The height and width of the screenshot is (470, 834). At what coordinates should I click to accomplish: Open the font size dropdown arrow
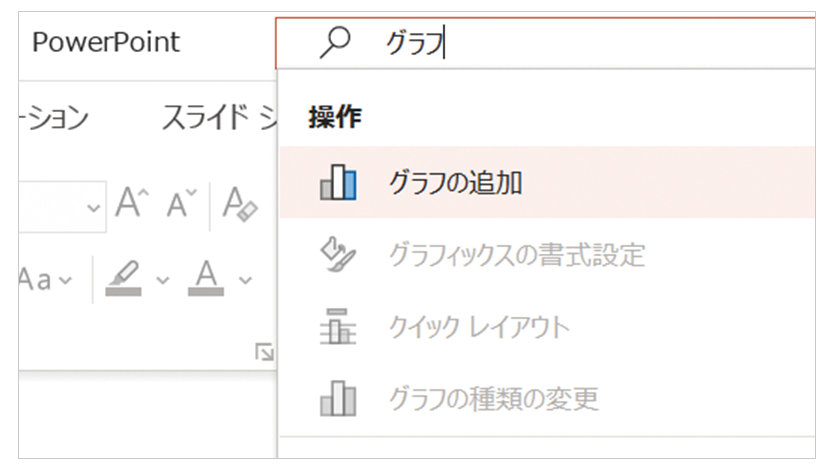[94, 207]
